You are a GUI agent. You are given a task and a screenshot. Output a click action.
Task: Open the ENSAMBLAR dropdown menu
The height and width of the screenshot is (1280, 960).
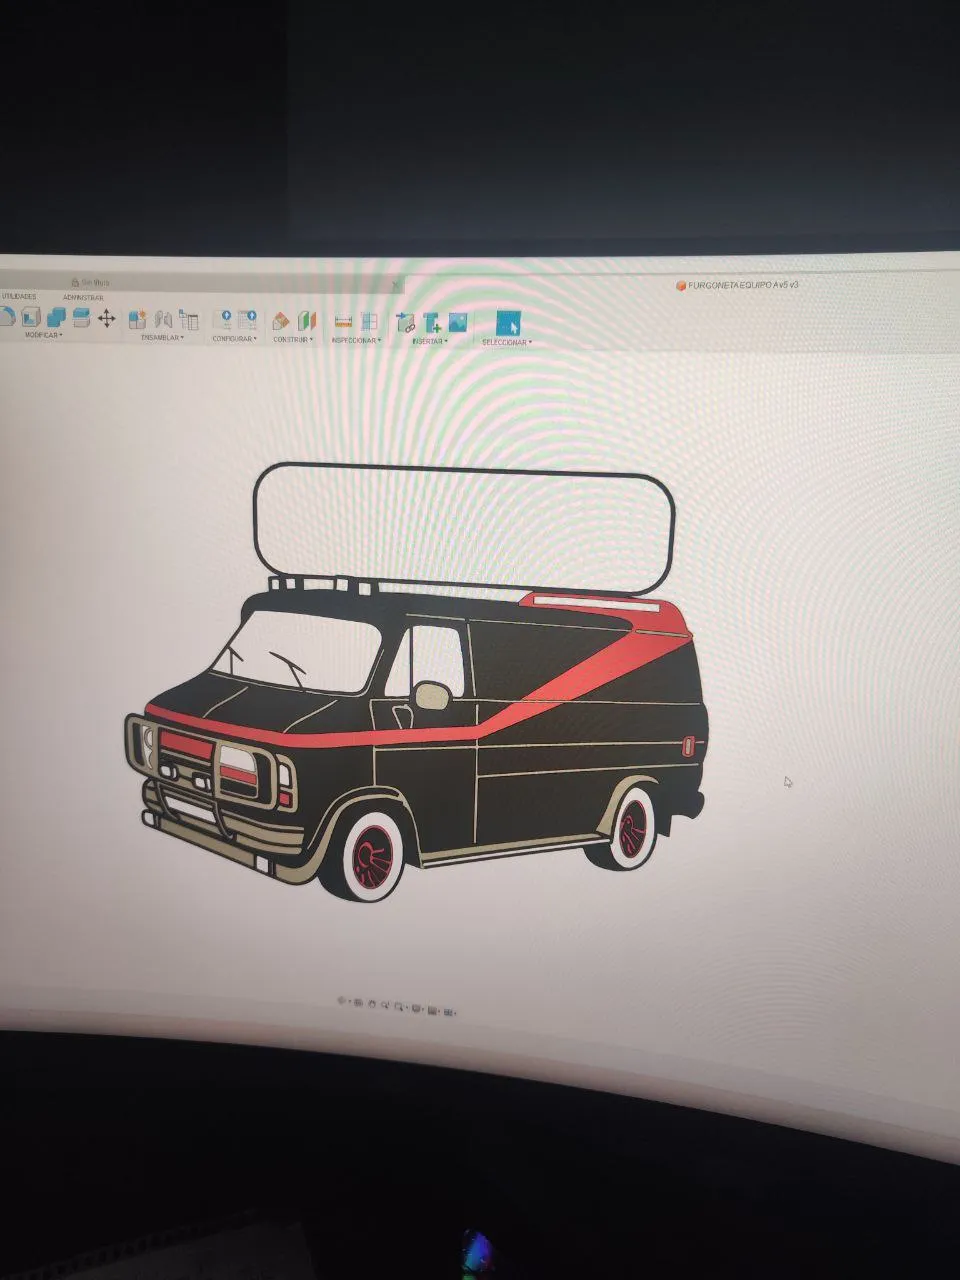coord(162,337)
